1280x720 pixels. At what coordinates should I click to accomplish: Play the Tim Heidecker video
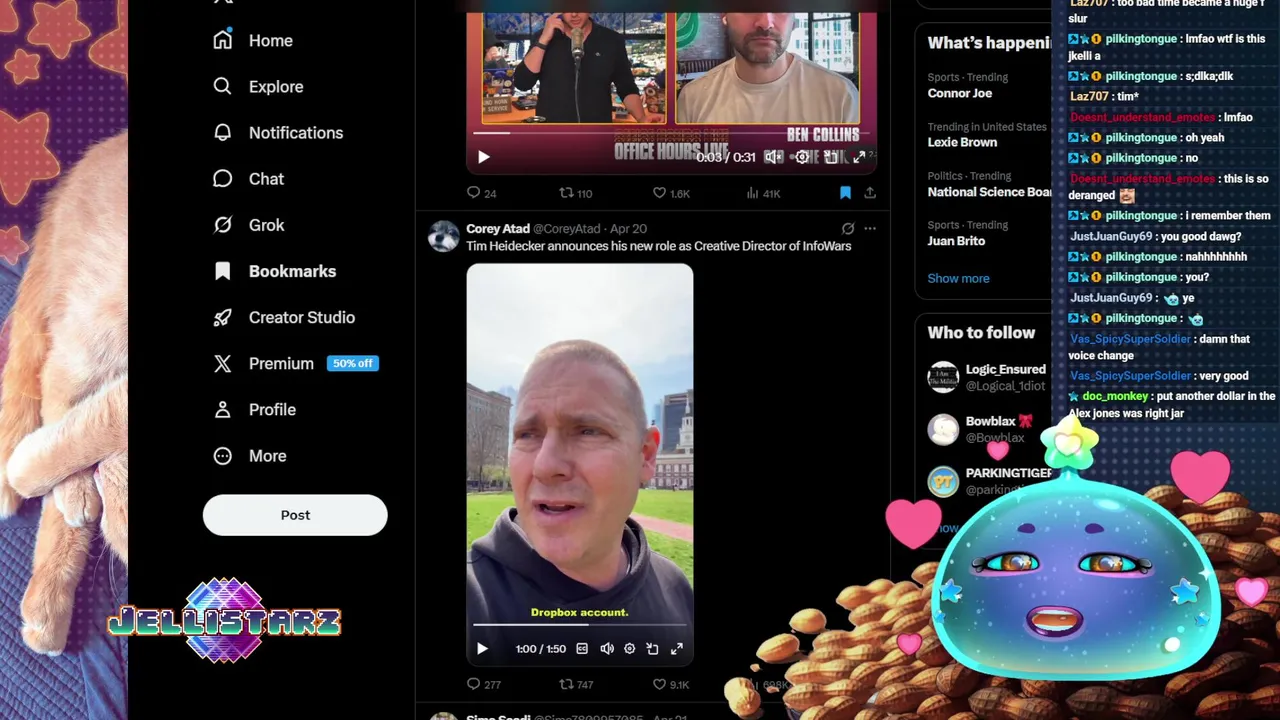[482, 649]
